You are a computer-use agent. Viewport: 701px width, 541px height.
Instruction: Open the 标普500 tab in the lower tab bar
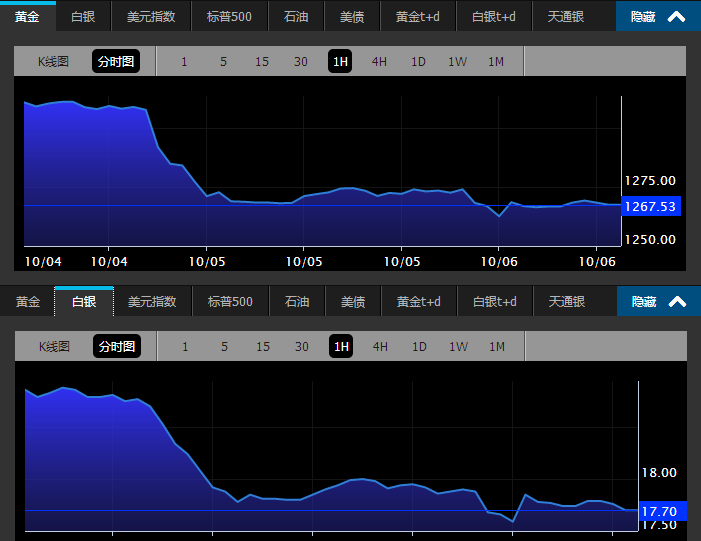tap(230, 302)
